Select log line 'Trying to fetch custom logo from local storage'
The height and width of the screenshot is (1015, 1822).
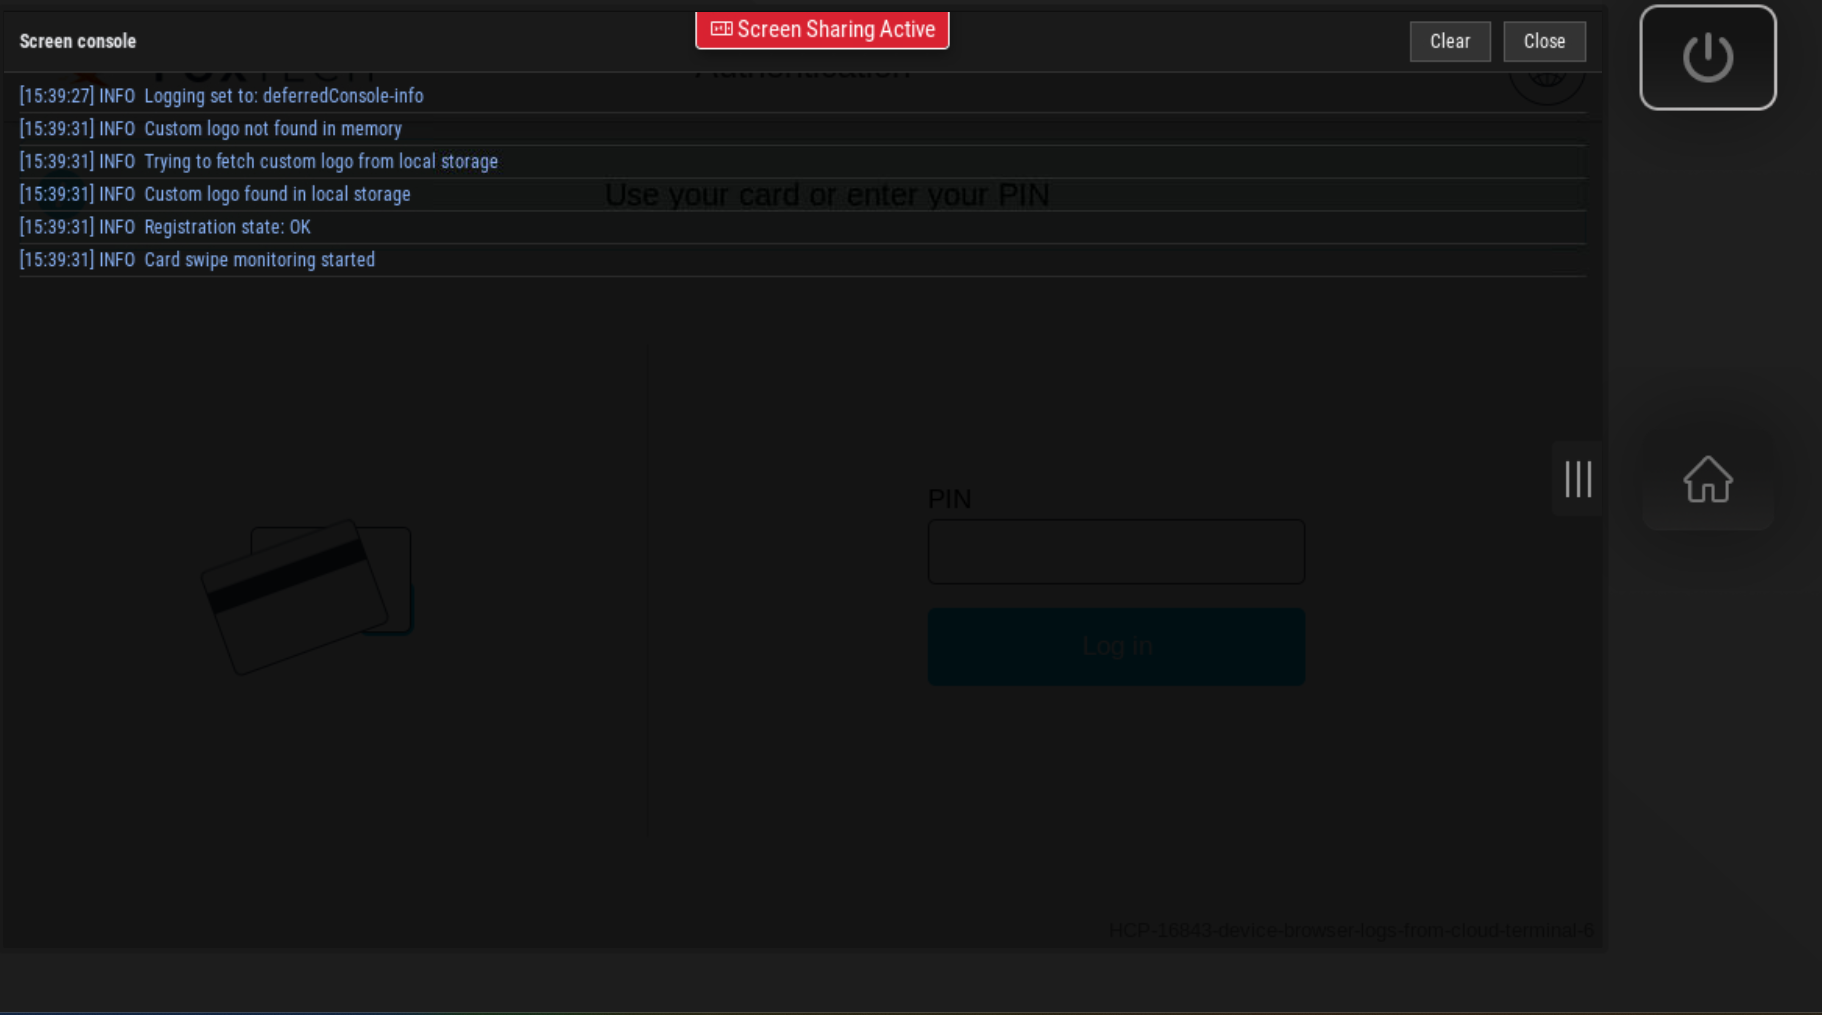[x=802, y=162]
